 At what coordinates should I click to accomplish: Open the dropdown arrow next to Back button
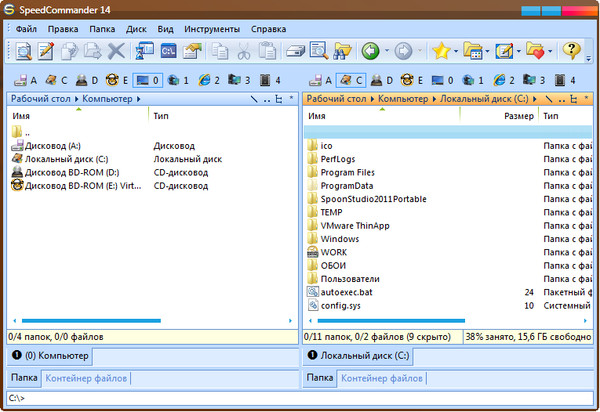(387, 50)
